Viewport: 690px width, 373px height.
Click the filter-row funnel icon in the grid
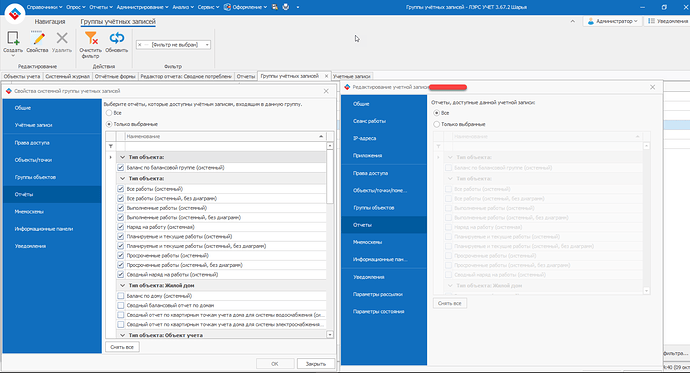pos(111,146)
